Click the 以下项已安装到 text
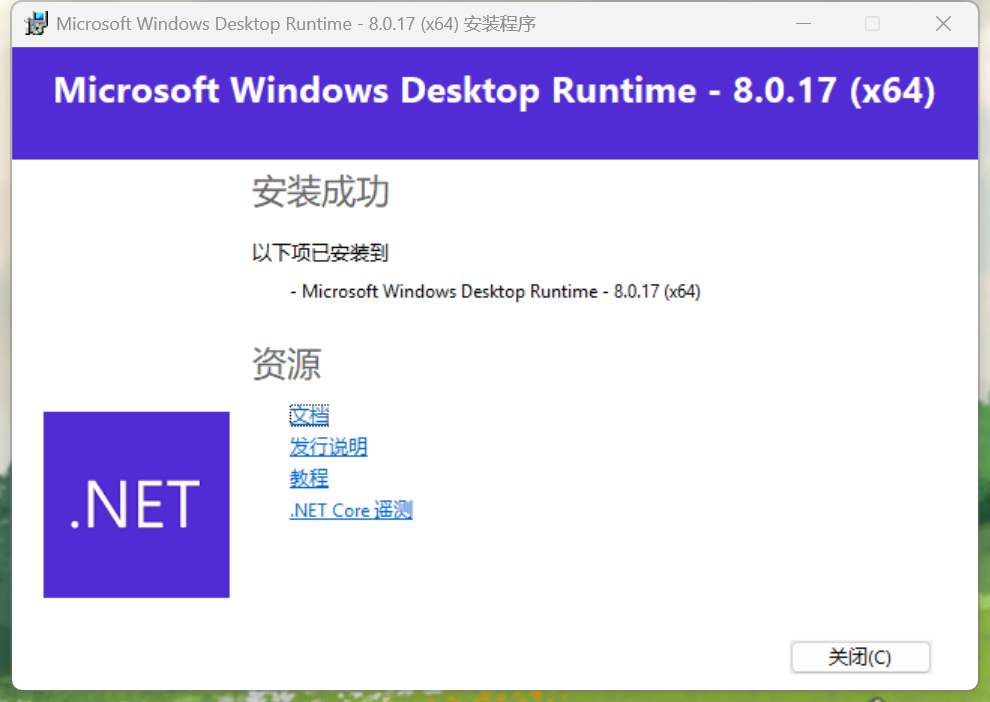The height and width of the screenshot is (702, 990). [x=320, y=253]
